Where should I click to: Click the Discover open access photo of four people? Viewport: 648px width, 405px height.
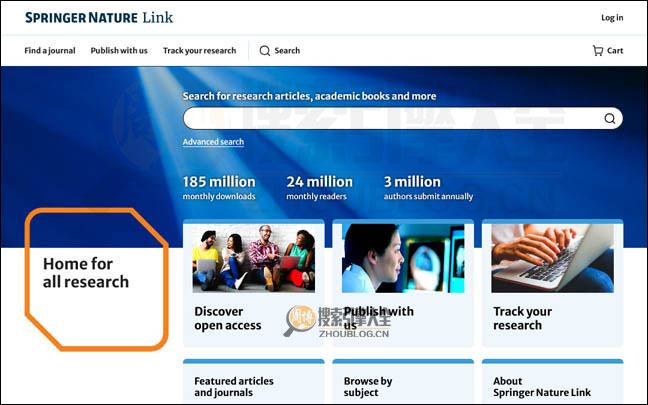pyautogui.click(x=254, y=258)
